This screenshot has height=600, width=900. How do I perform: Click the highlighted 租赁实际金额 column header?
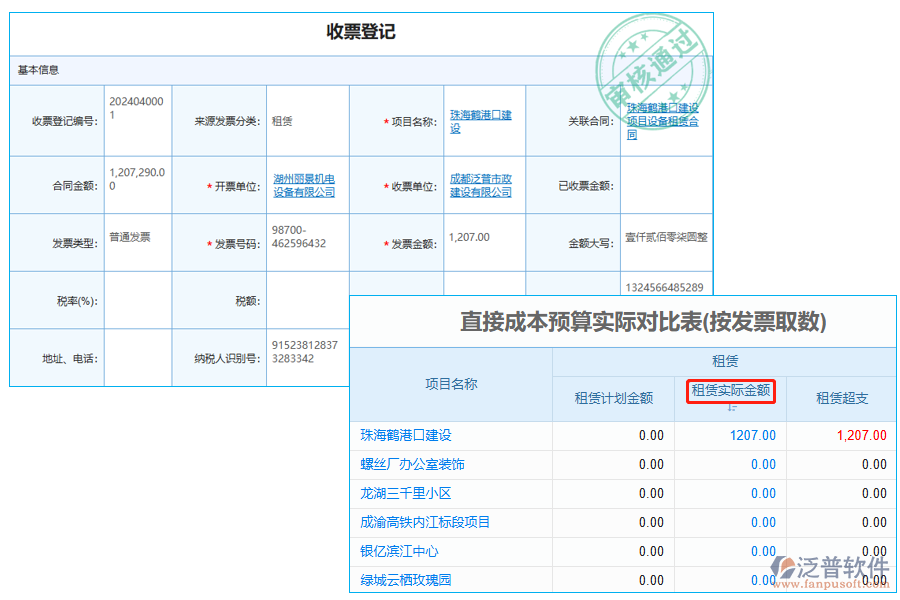point(728,392)
